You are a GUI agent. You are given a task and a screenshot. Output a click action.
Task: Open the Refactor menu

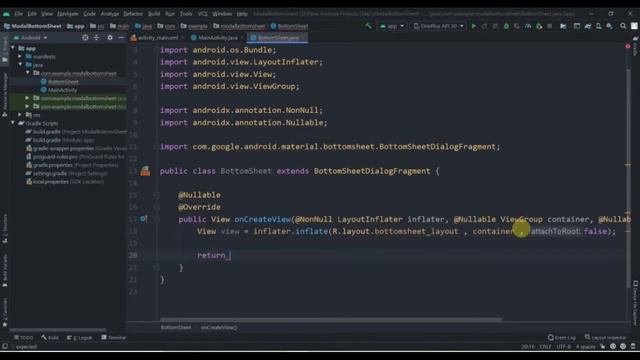pyautogui.click(x=133, y=13)
